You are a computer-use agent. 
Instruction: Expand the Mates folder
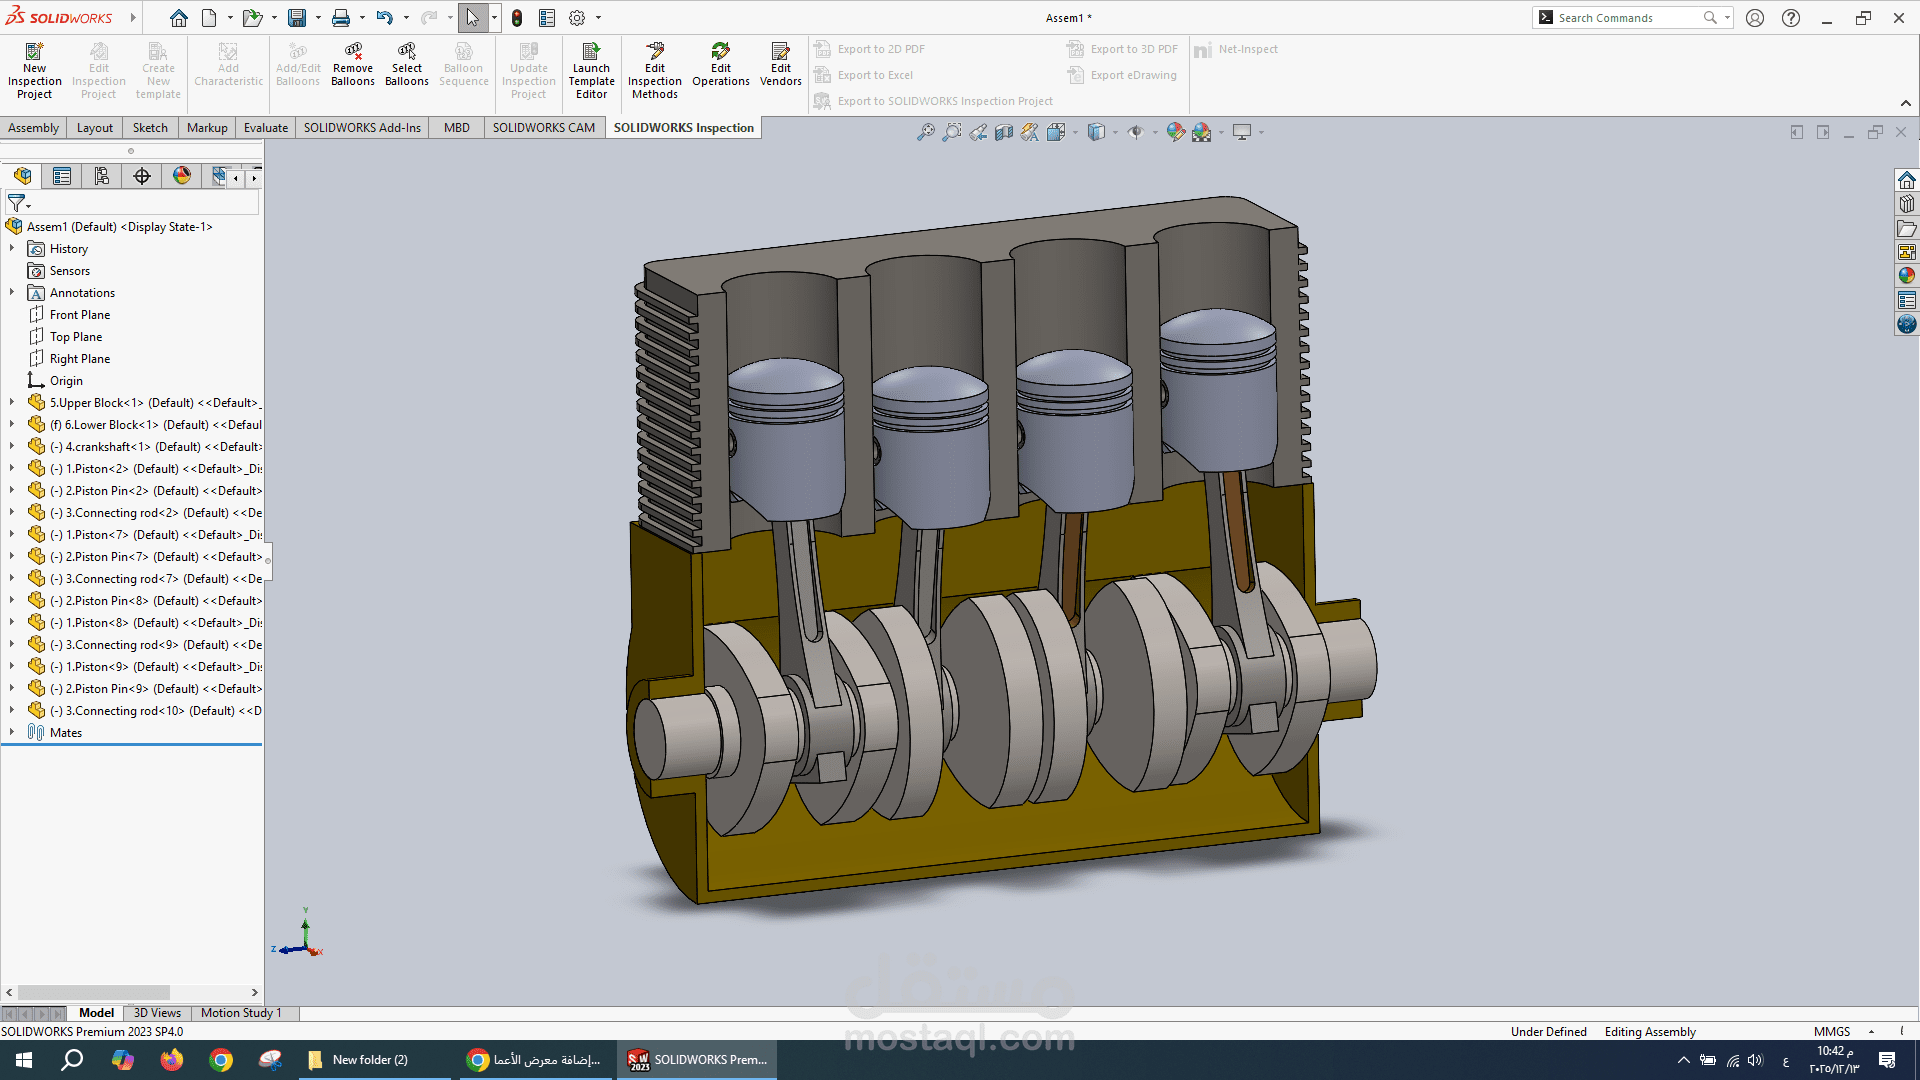(12, 732)
